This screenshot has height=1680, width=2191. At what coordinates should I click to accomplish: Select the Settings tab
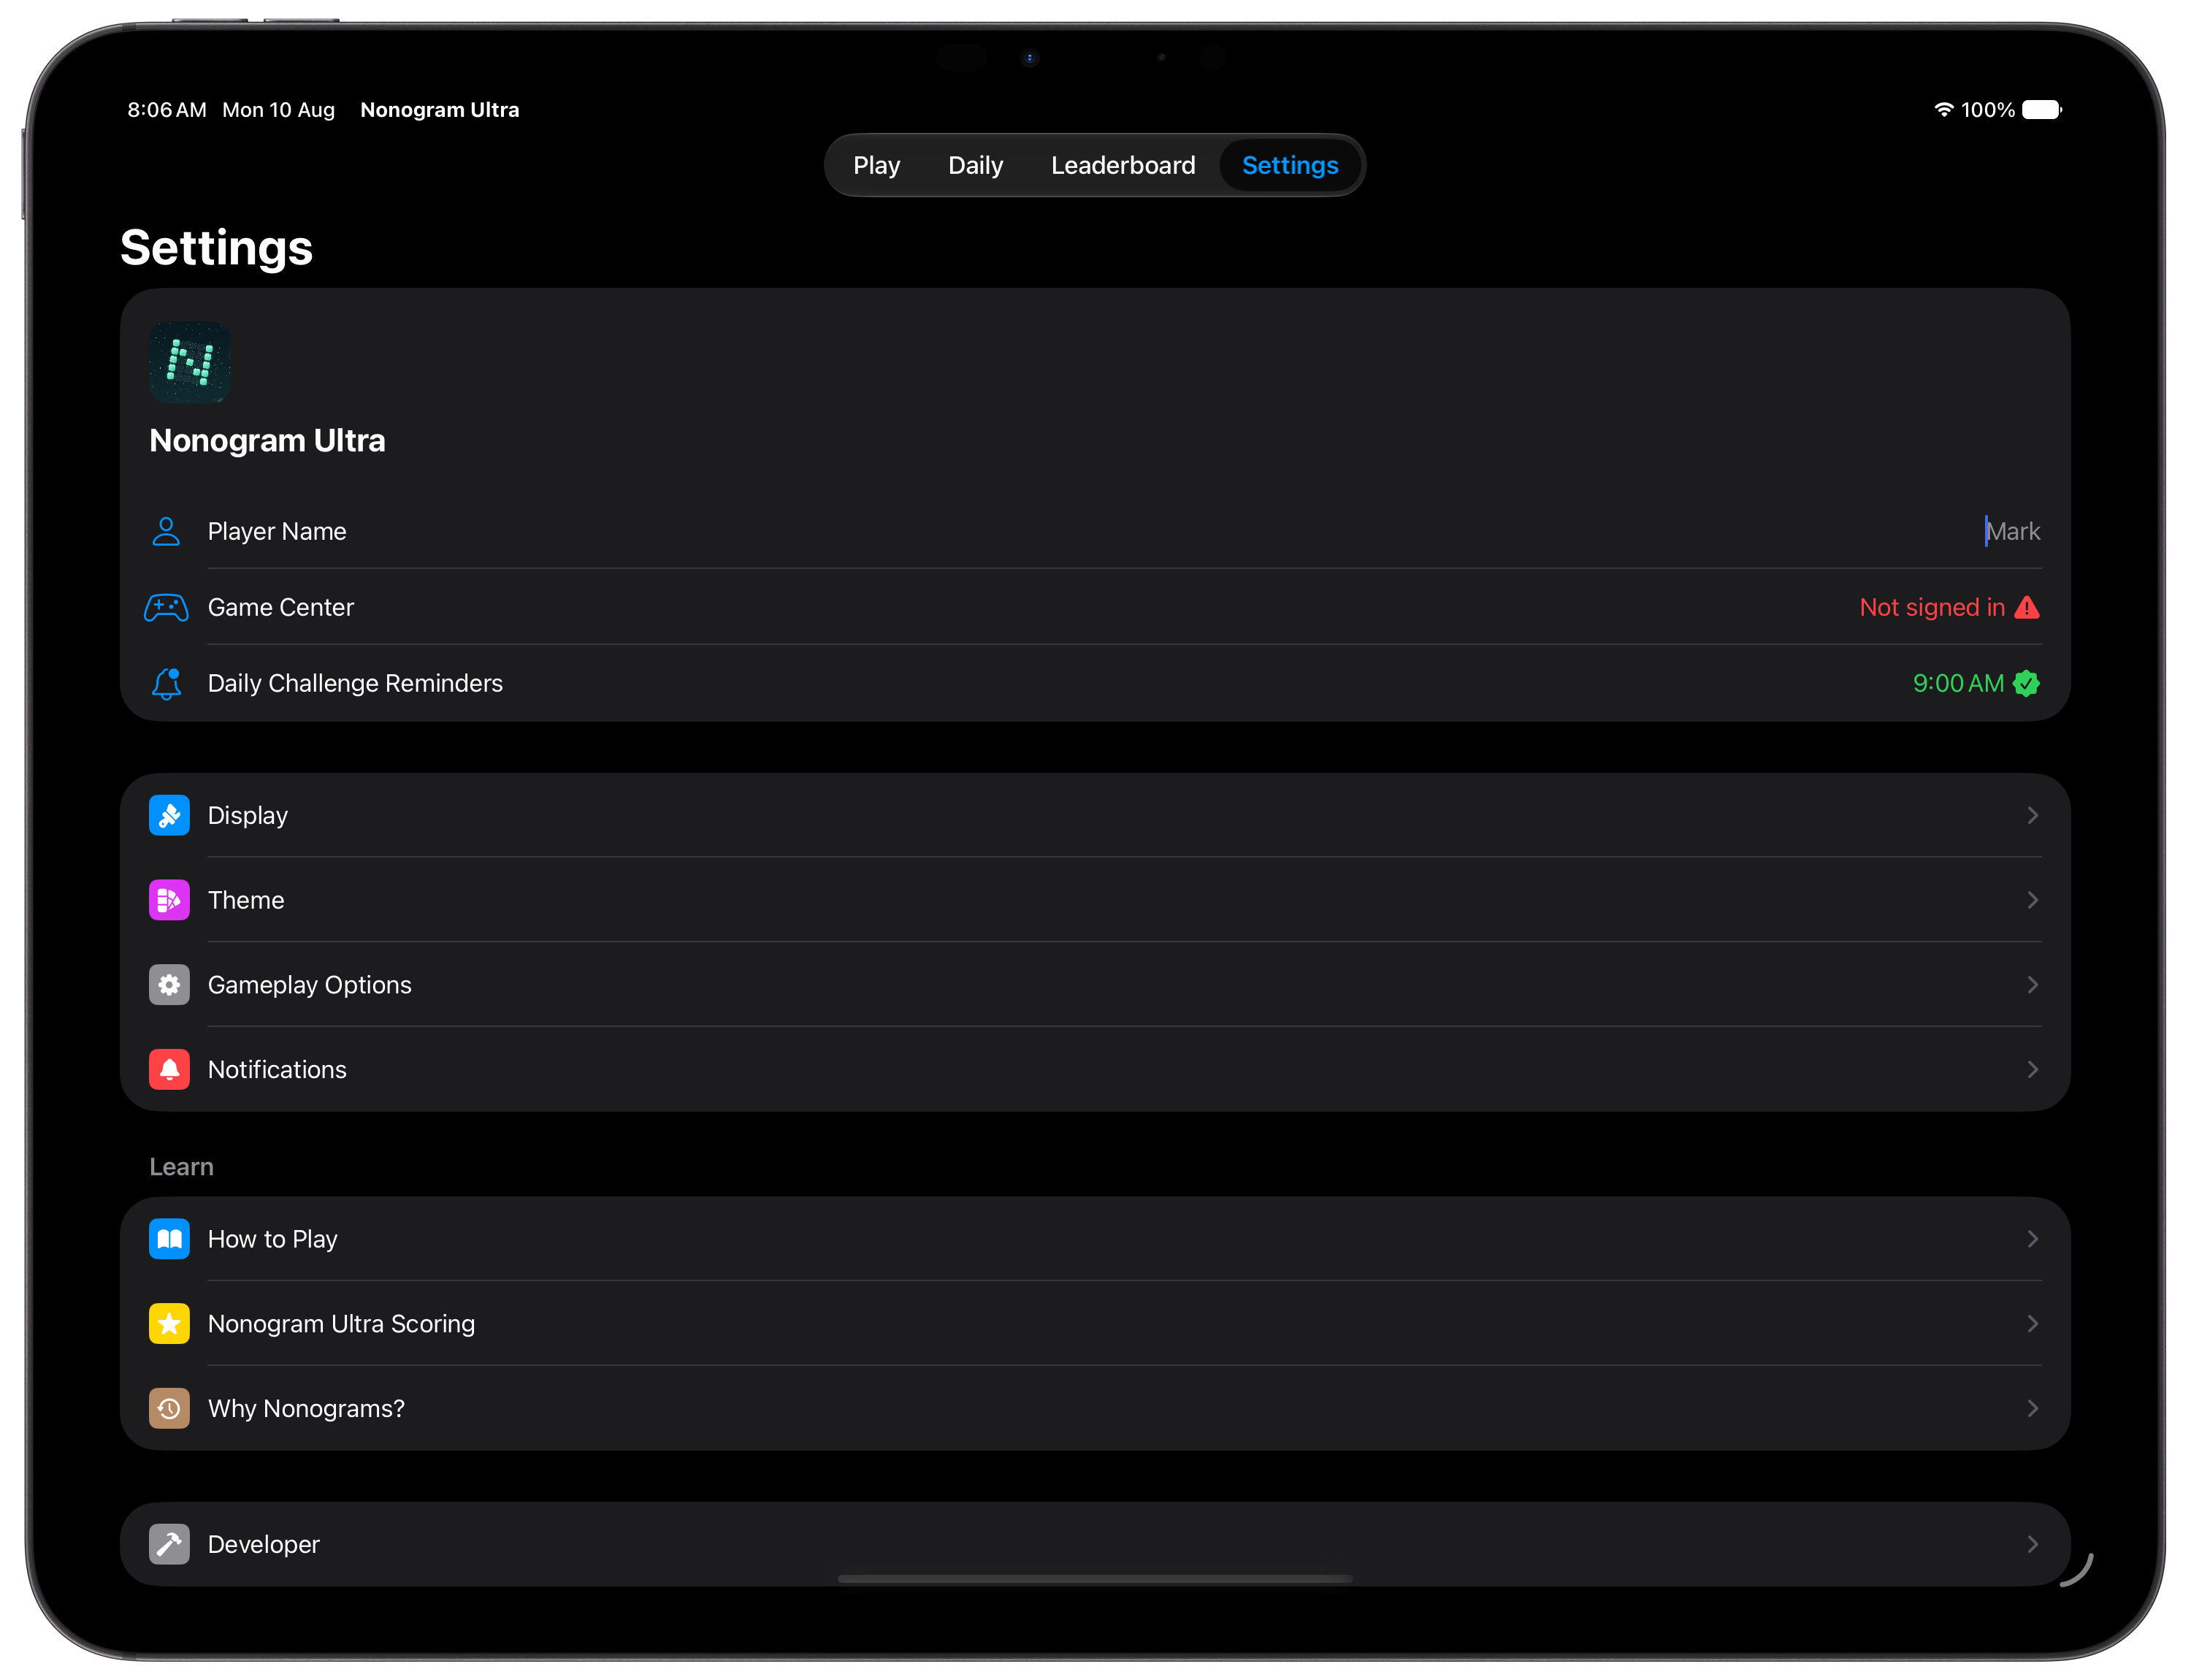pyautogui.click(x=1290, y=165)
